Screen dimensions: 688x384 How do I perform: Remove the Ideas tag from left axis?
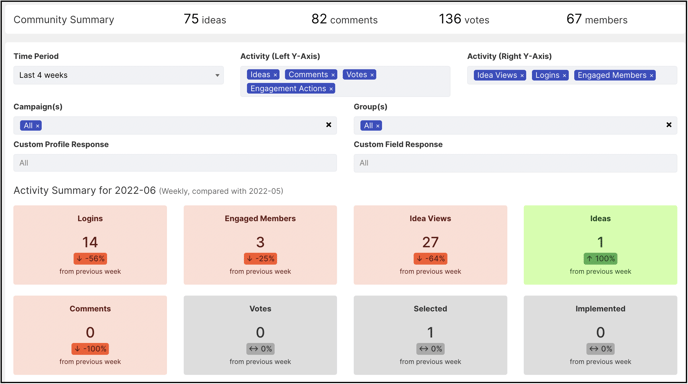click(x=275, y=75)
